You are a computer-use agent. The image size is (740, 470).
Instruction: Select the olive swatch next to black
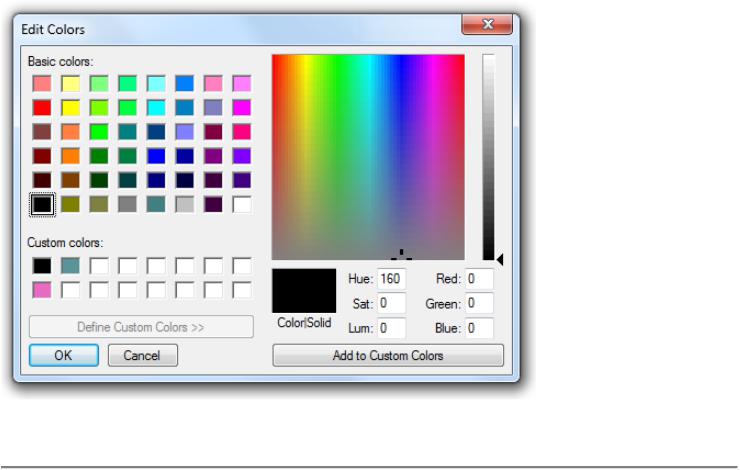(x=70, y=204)
